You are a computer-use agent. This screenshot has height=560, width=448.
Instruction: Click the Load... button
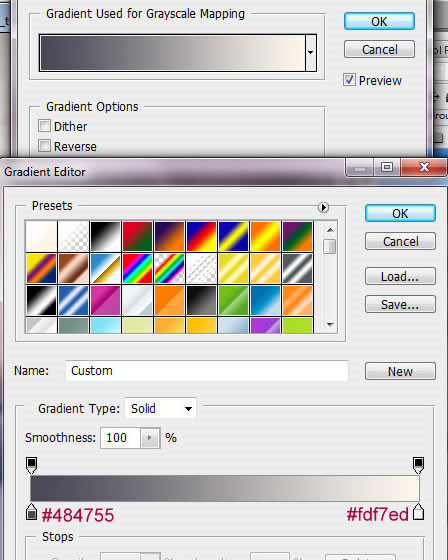pyautogui.click(x=400, y=276)
